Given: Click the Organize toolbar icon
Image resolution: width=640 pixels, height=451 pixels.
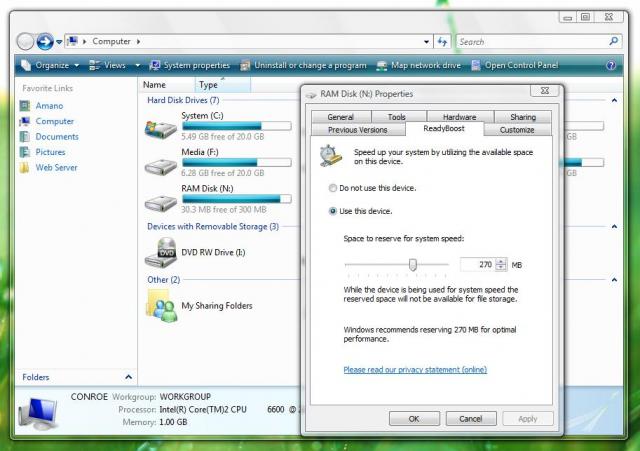Looking at the screenshot, I should 26,65.
